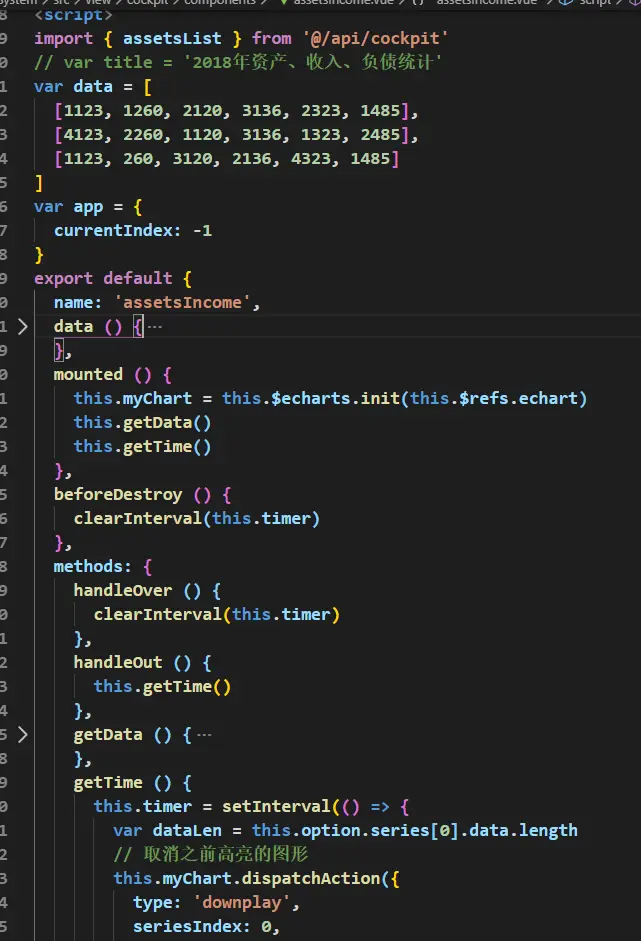
Task: Click the value 4123 in the data array
Action: coord(83,134)
